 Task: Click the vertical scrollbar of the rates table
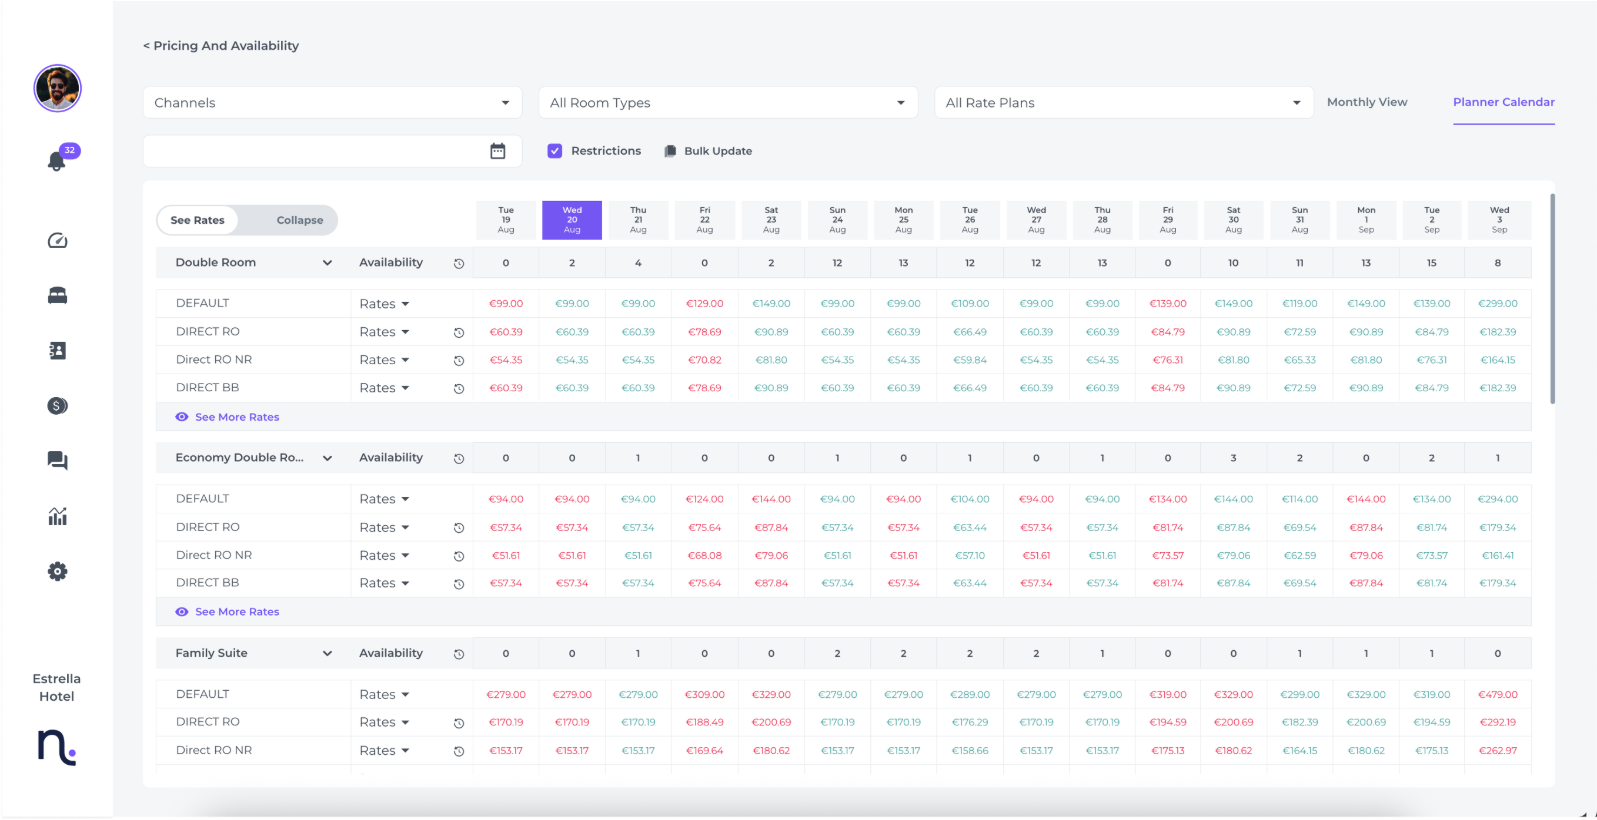tap(1552, 300)
